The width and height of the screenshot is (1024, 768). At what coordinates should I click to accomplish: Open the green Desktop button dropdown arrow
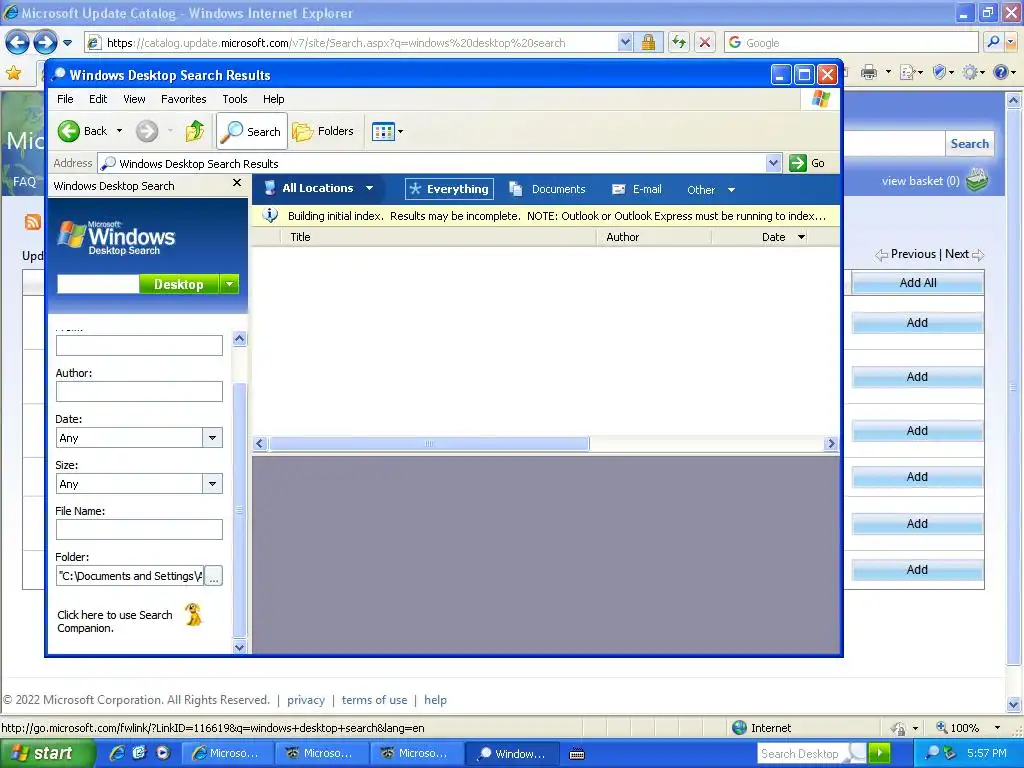(x=229, y=284)
